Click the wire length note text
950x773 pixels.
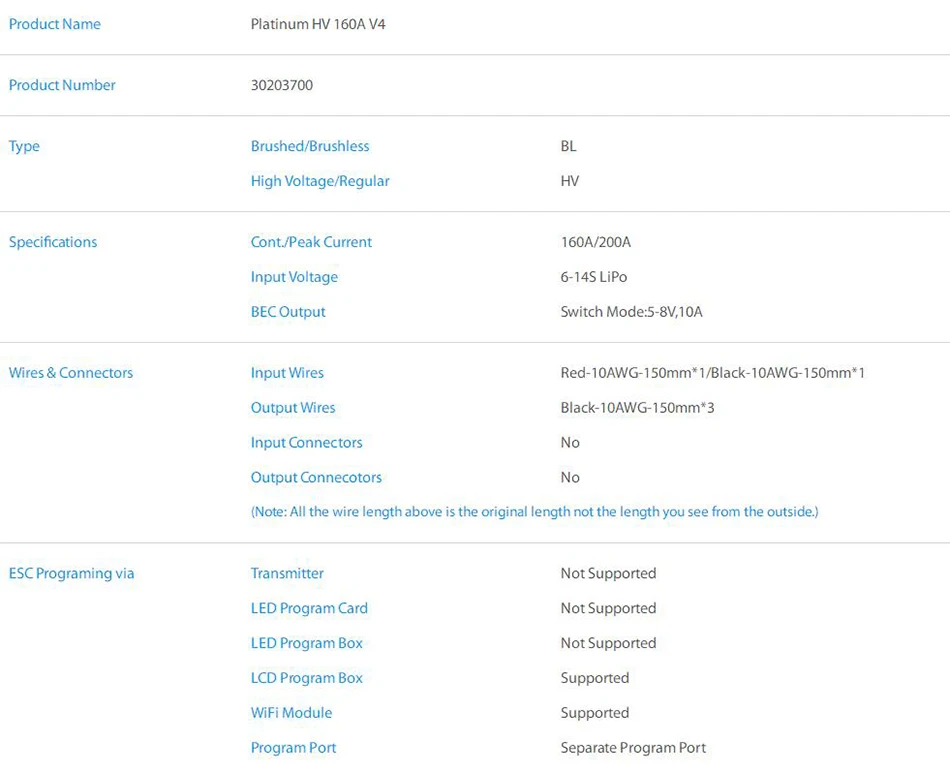click(534, 512)
